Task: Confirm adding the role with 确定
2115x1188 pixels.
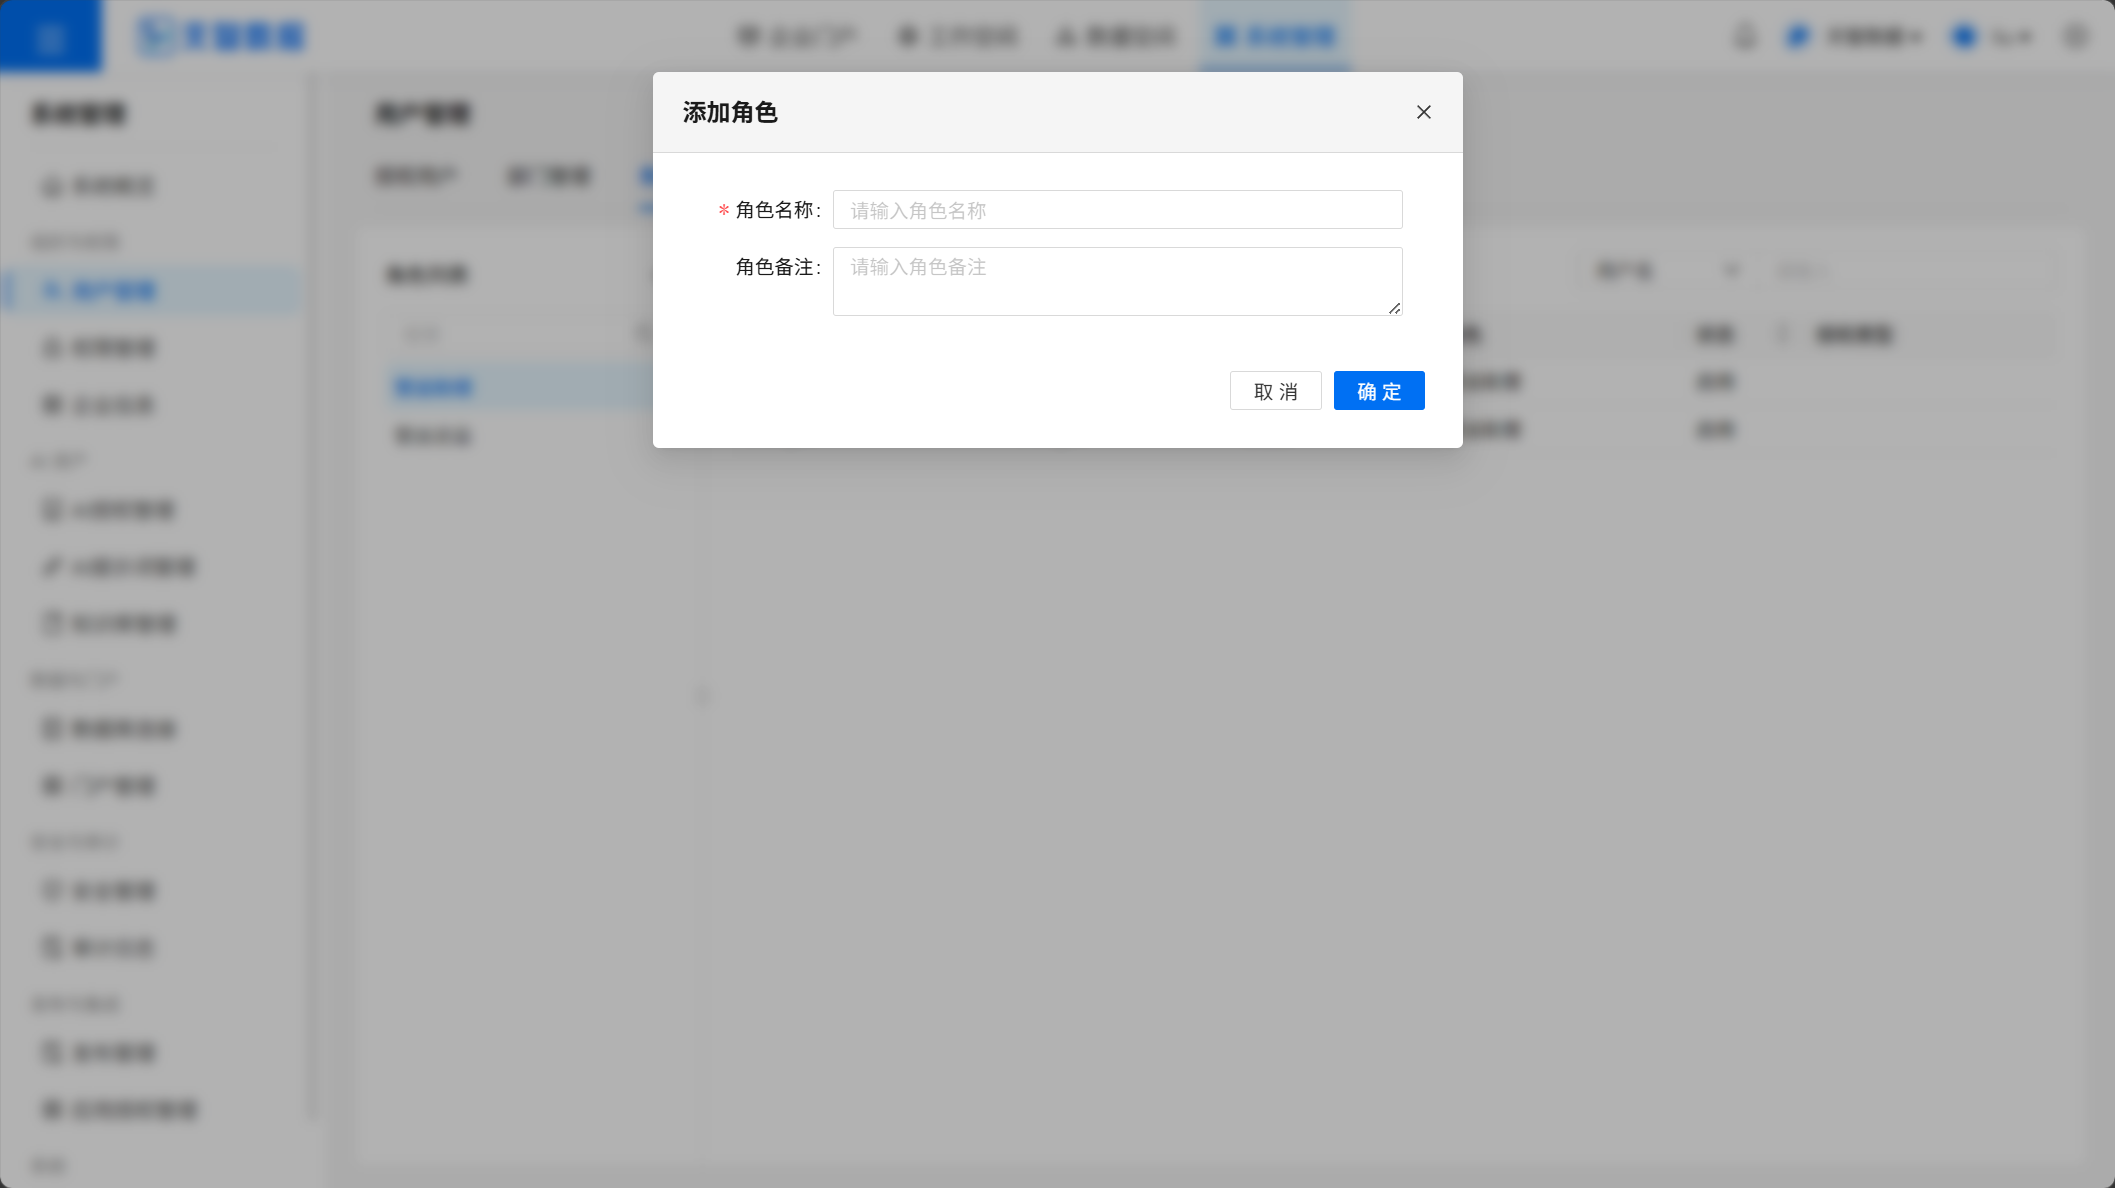Action: [x=1379, y=391]
